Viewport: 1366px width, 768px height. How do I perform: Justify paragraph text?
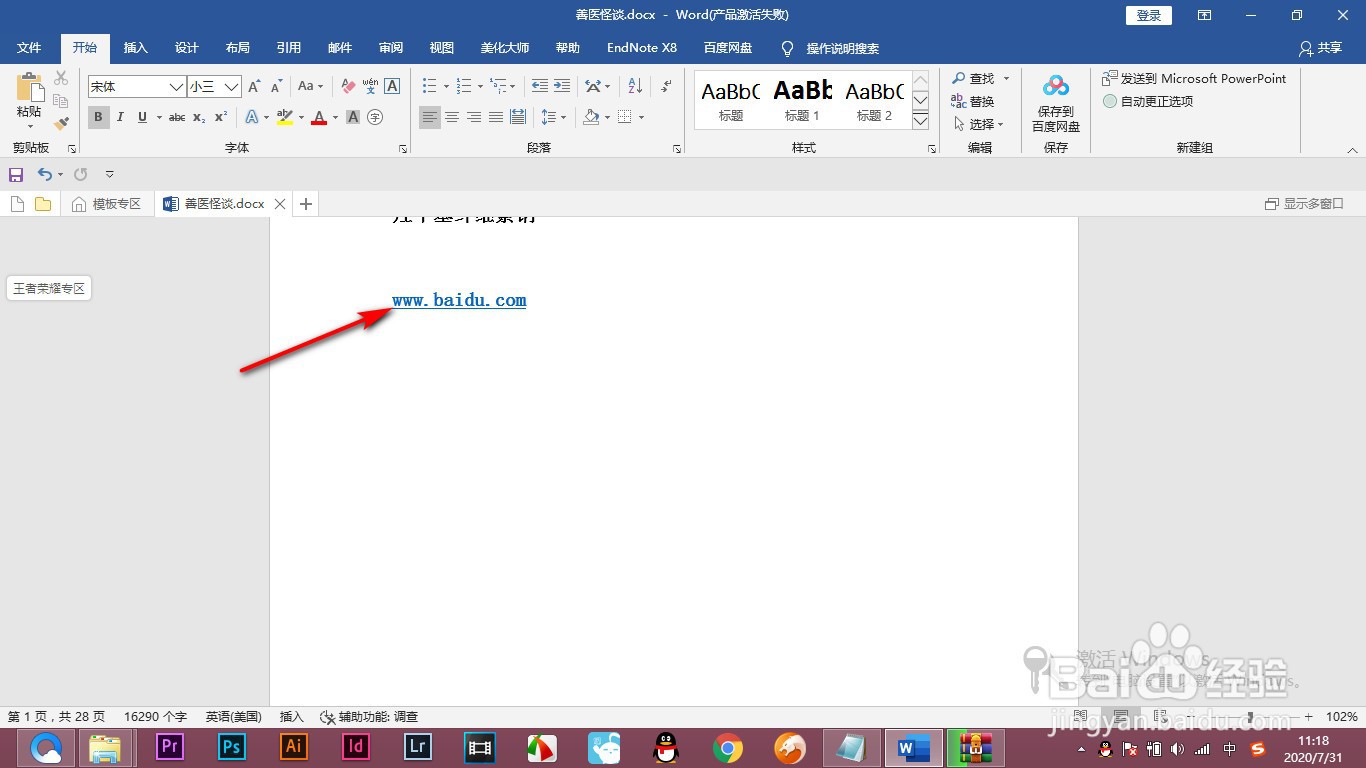496,117
